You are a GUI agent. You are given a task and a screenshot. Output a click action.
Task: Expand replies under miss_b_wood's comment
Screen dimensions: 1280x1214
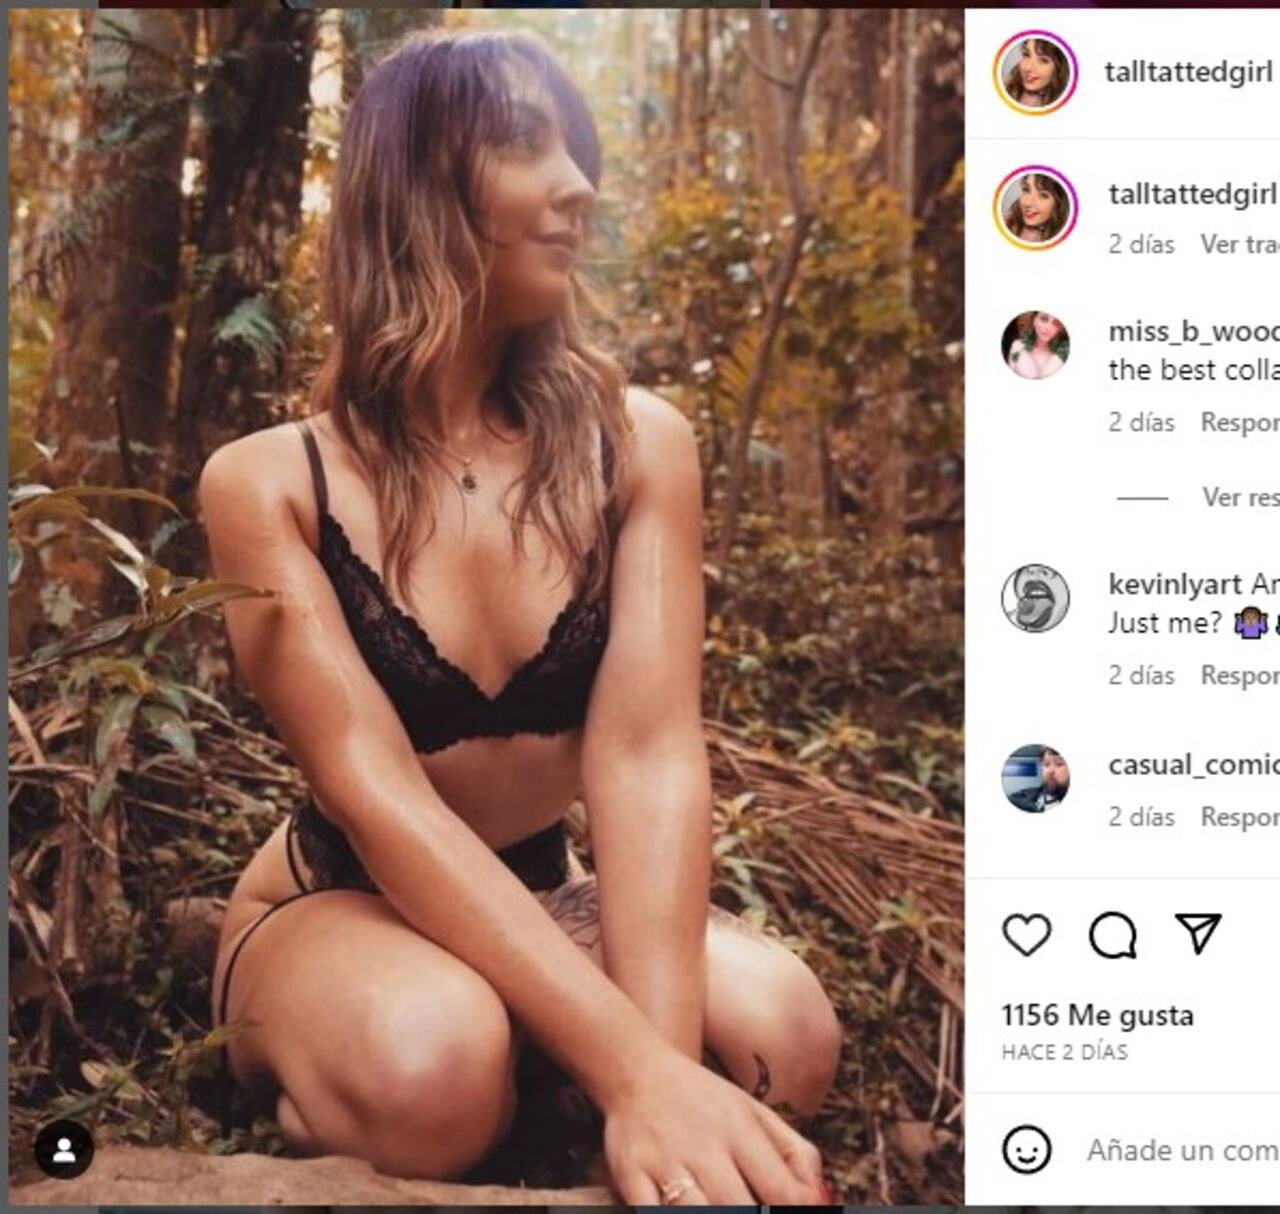[x=1239, y=497]
